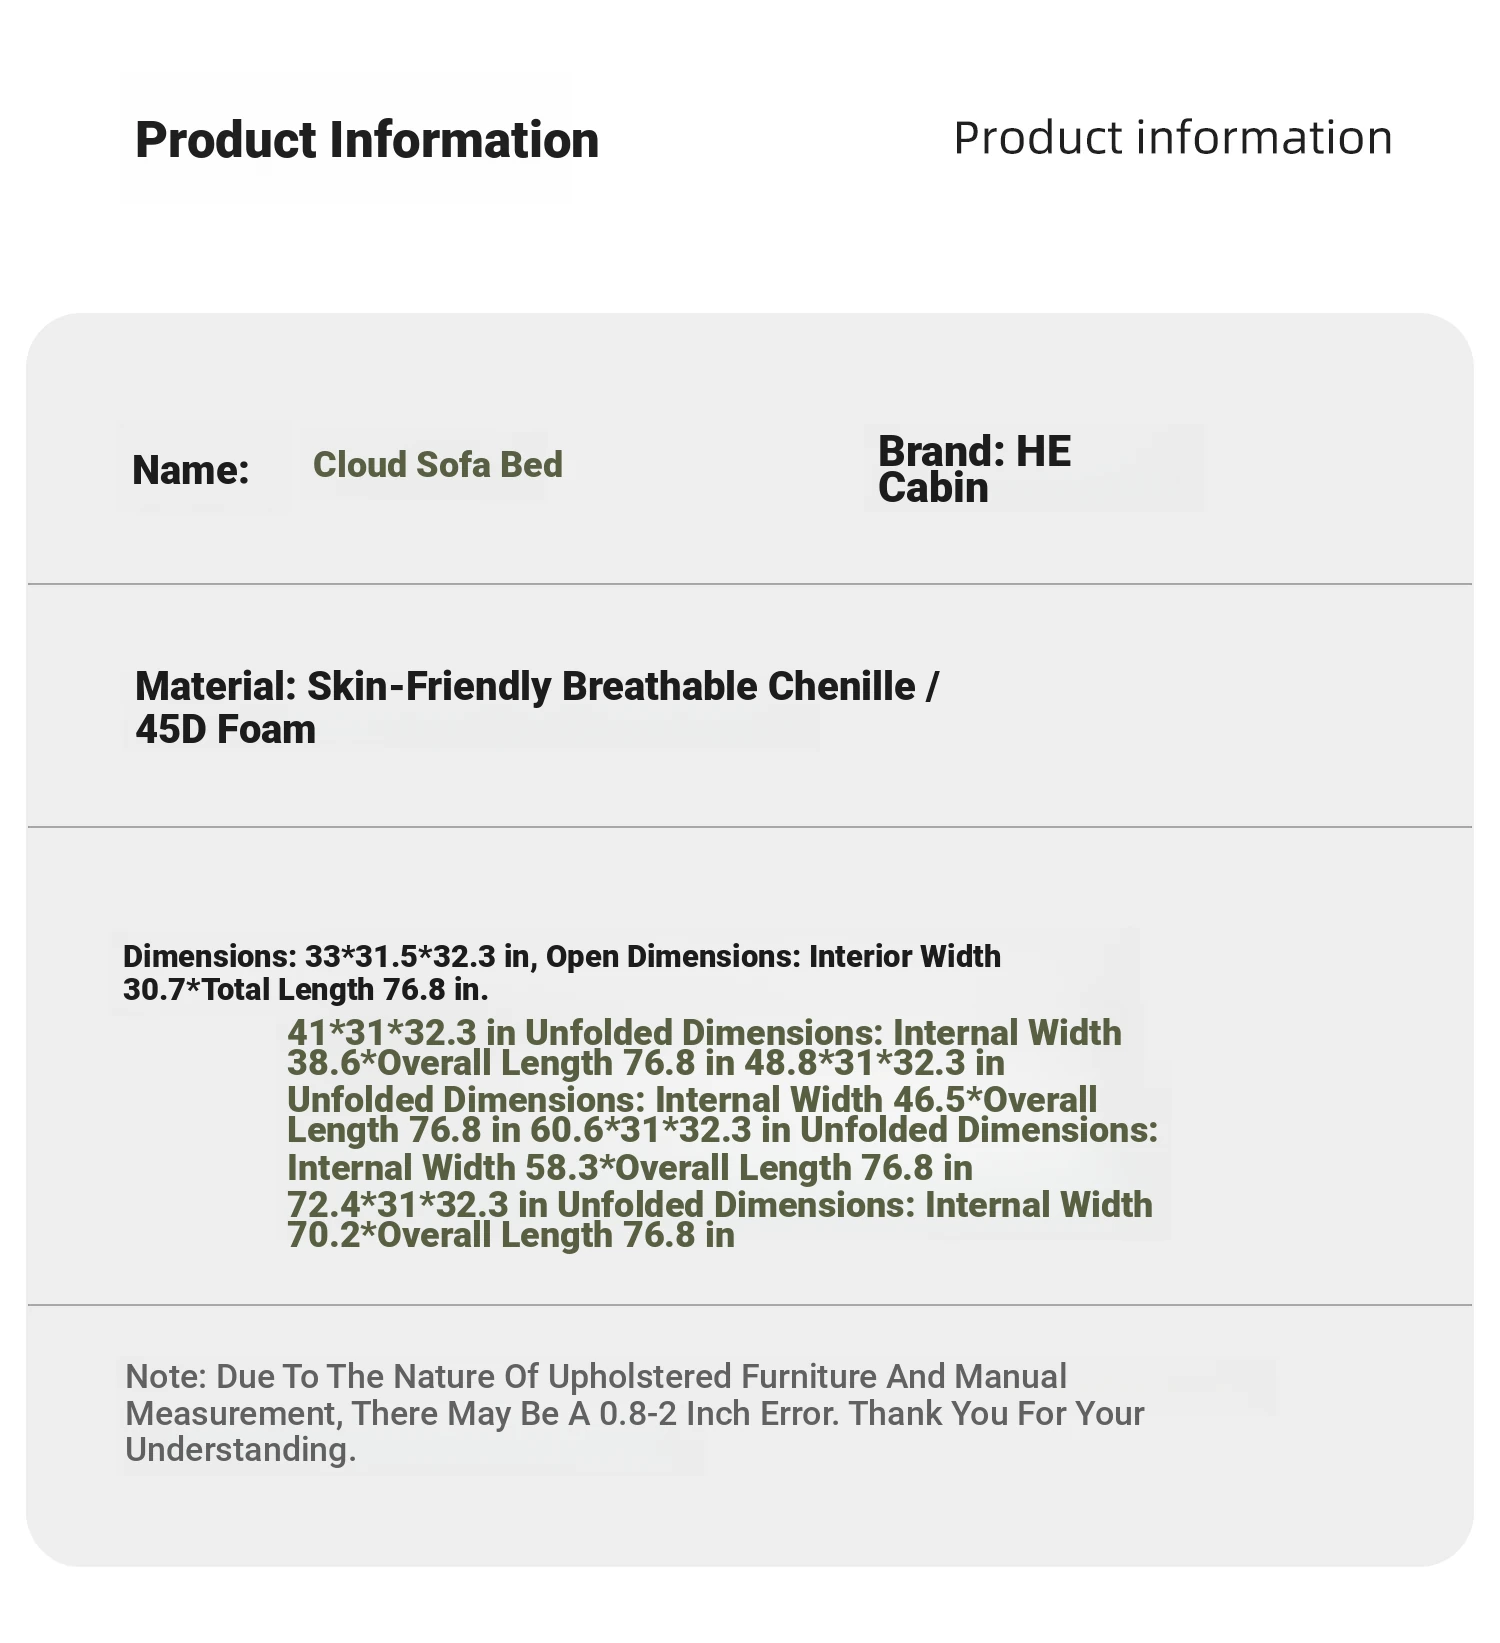Select the Name: label
Image resolution: width=1500 pixels, height=1643 pixels.
click(x=191, y=470)
